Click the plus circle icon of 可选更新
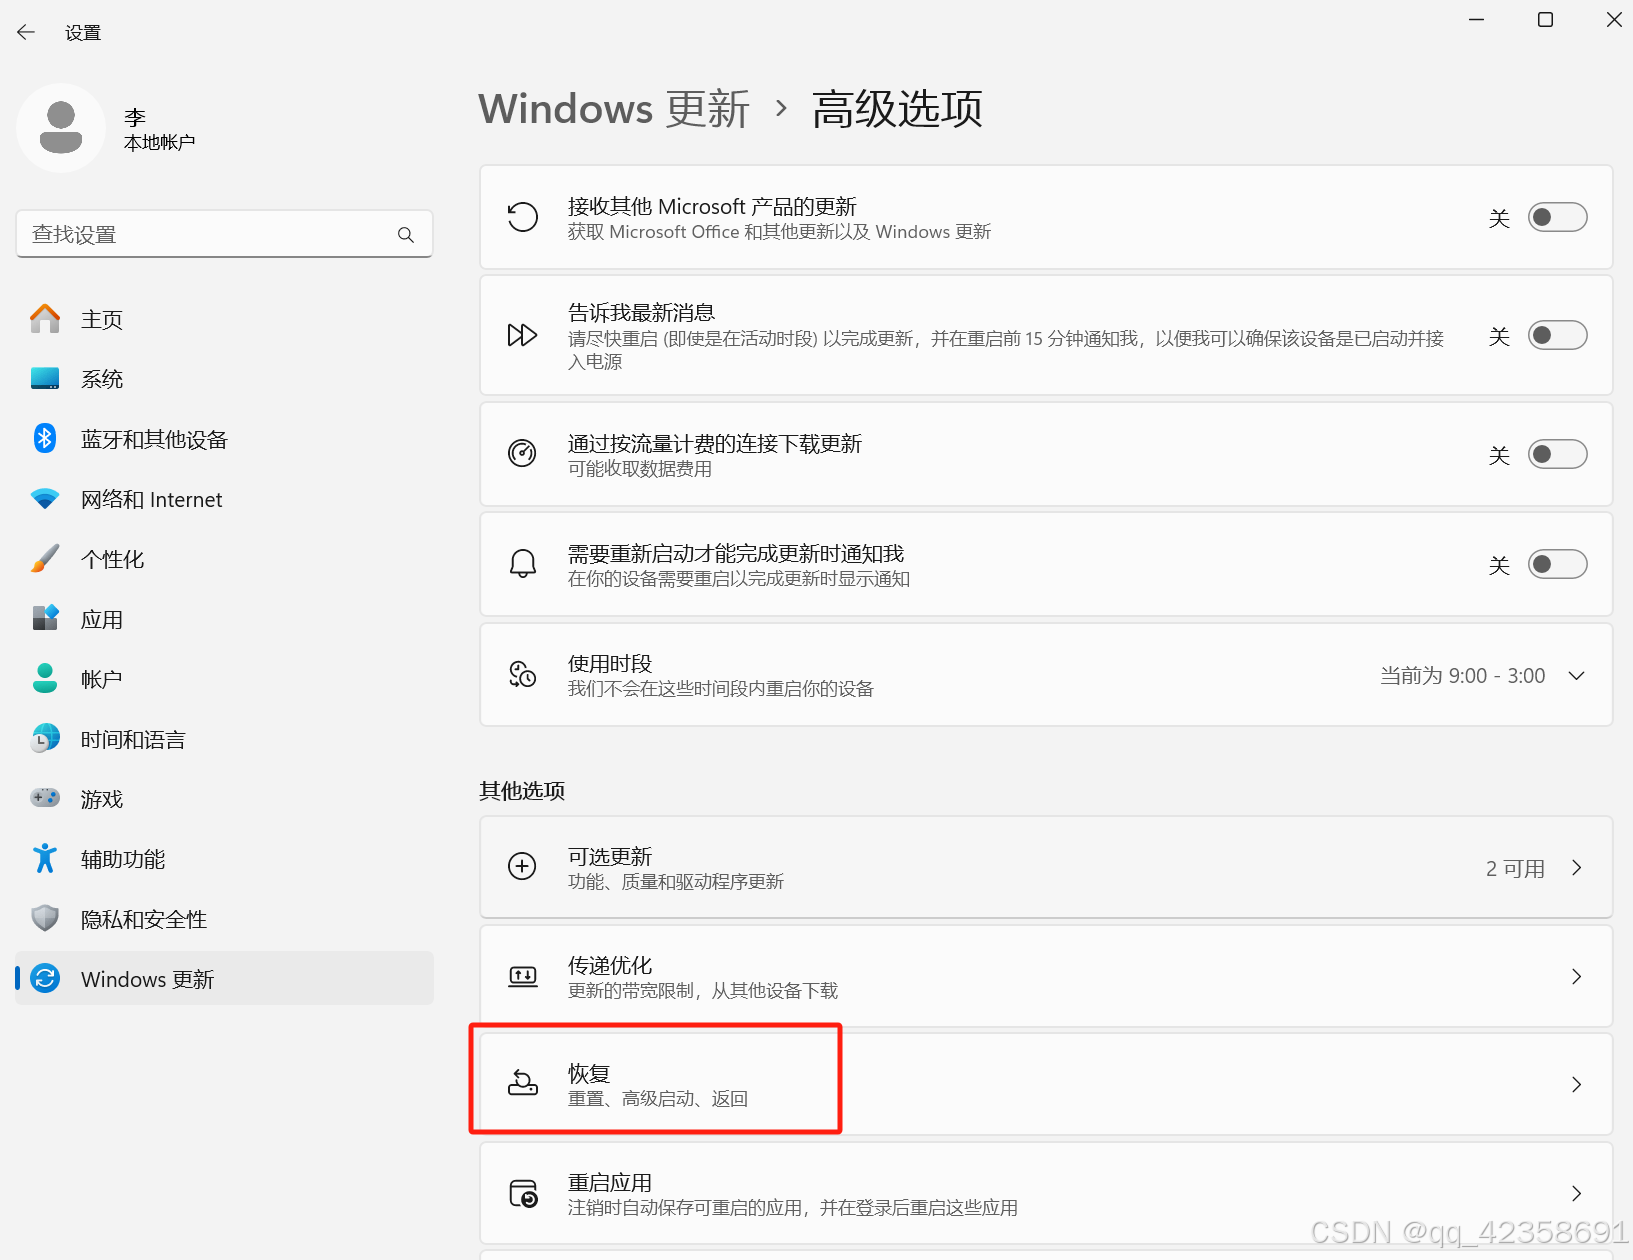The width and height of the screenshot is (1633, 1260). point(522,866)
